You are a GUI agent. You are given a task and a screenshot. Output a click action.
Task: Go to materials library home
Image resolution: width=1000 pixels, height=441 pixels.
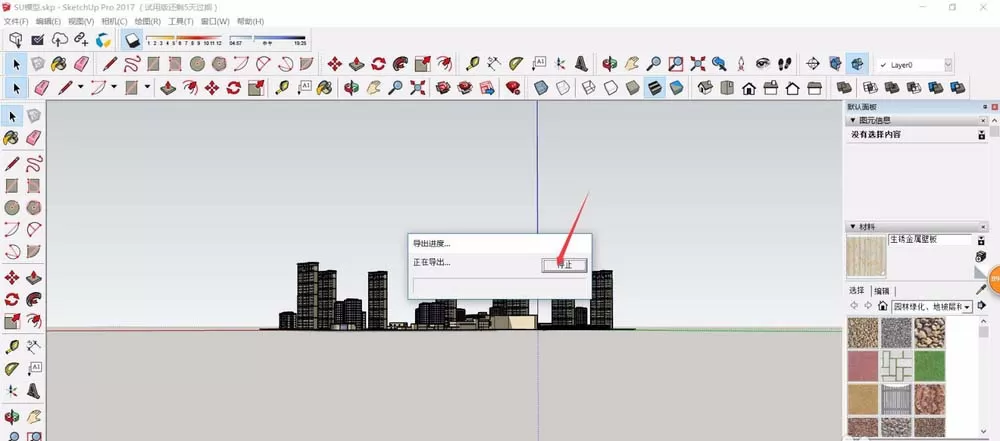click(883, 306)
